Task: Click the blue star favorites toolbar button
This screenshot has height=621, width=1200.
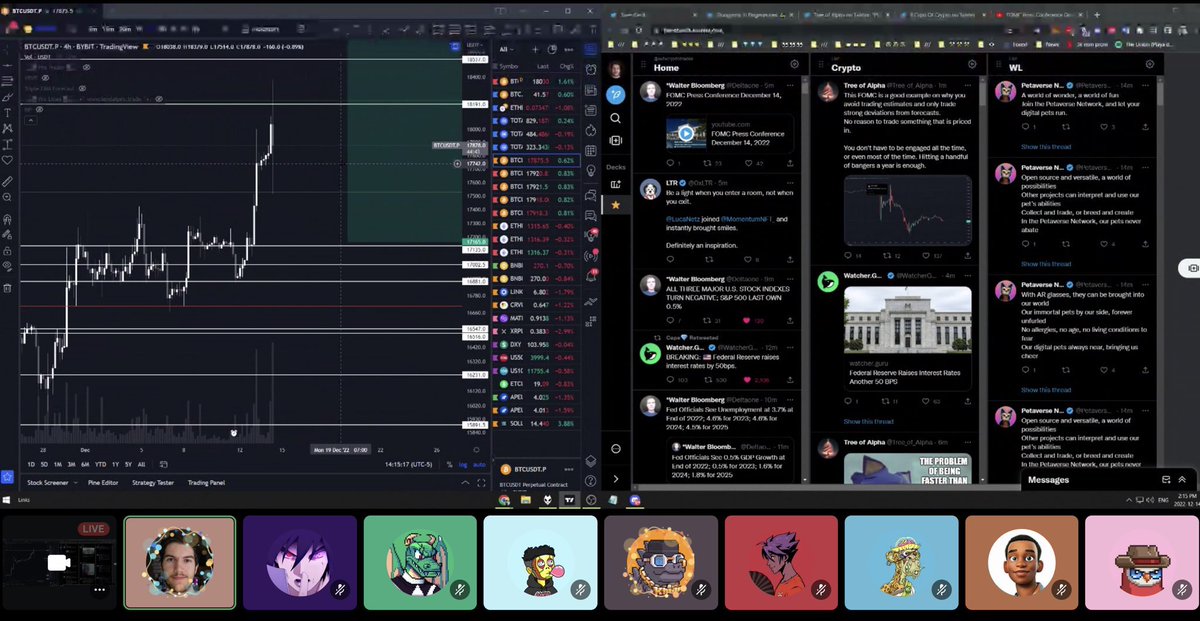Action: coord(7,478)
